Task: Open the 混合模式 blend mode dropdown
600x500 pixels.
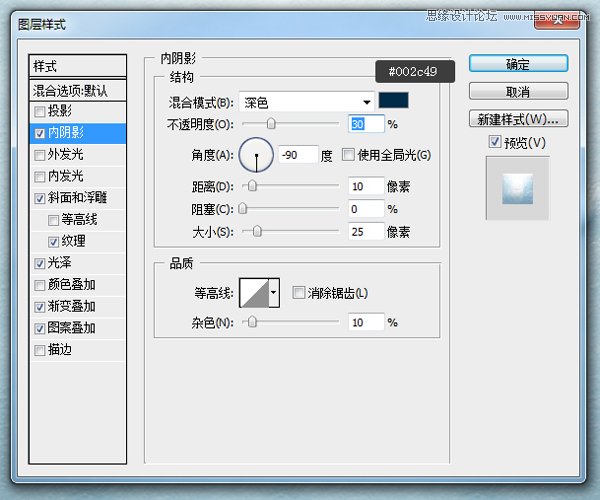Action: pyautogui.click(x=307, y=102)
